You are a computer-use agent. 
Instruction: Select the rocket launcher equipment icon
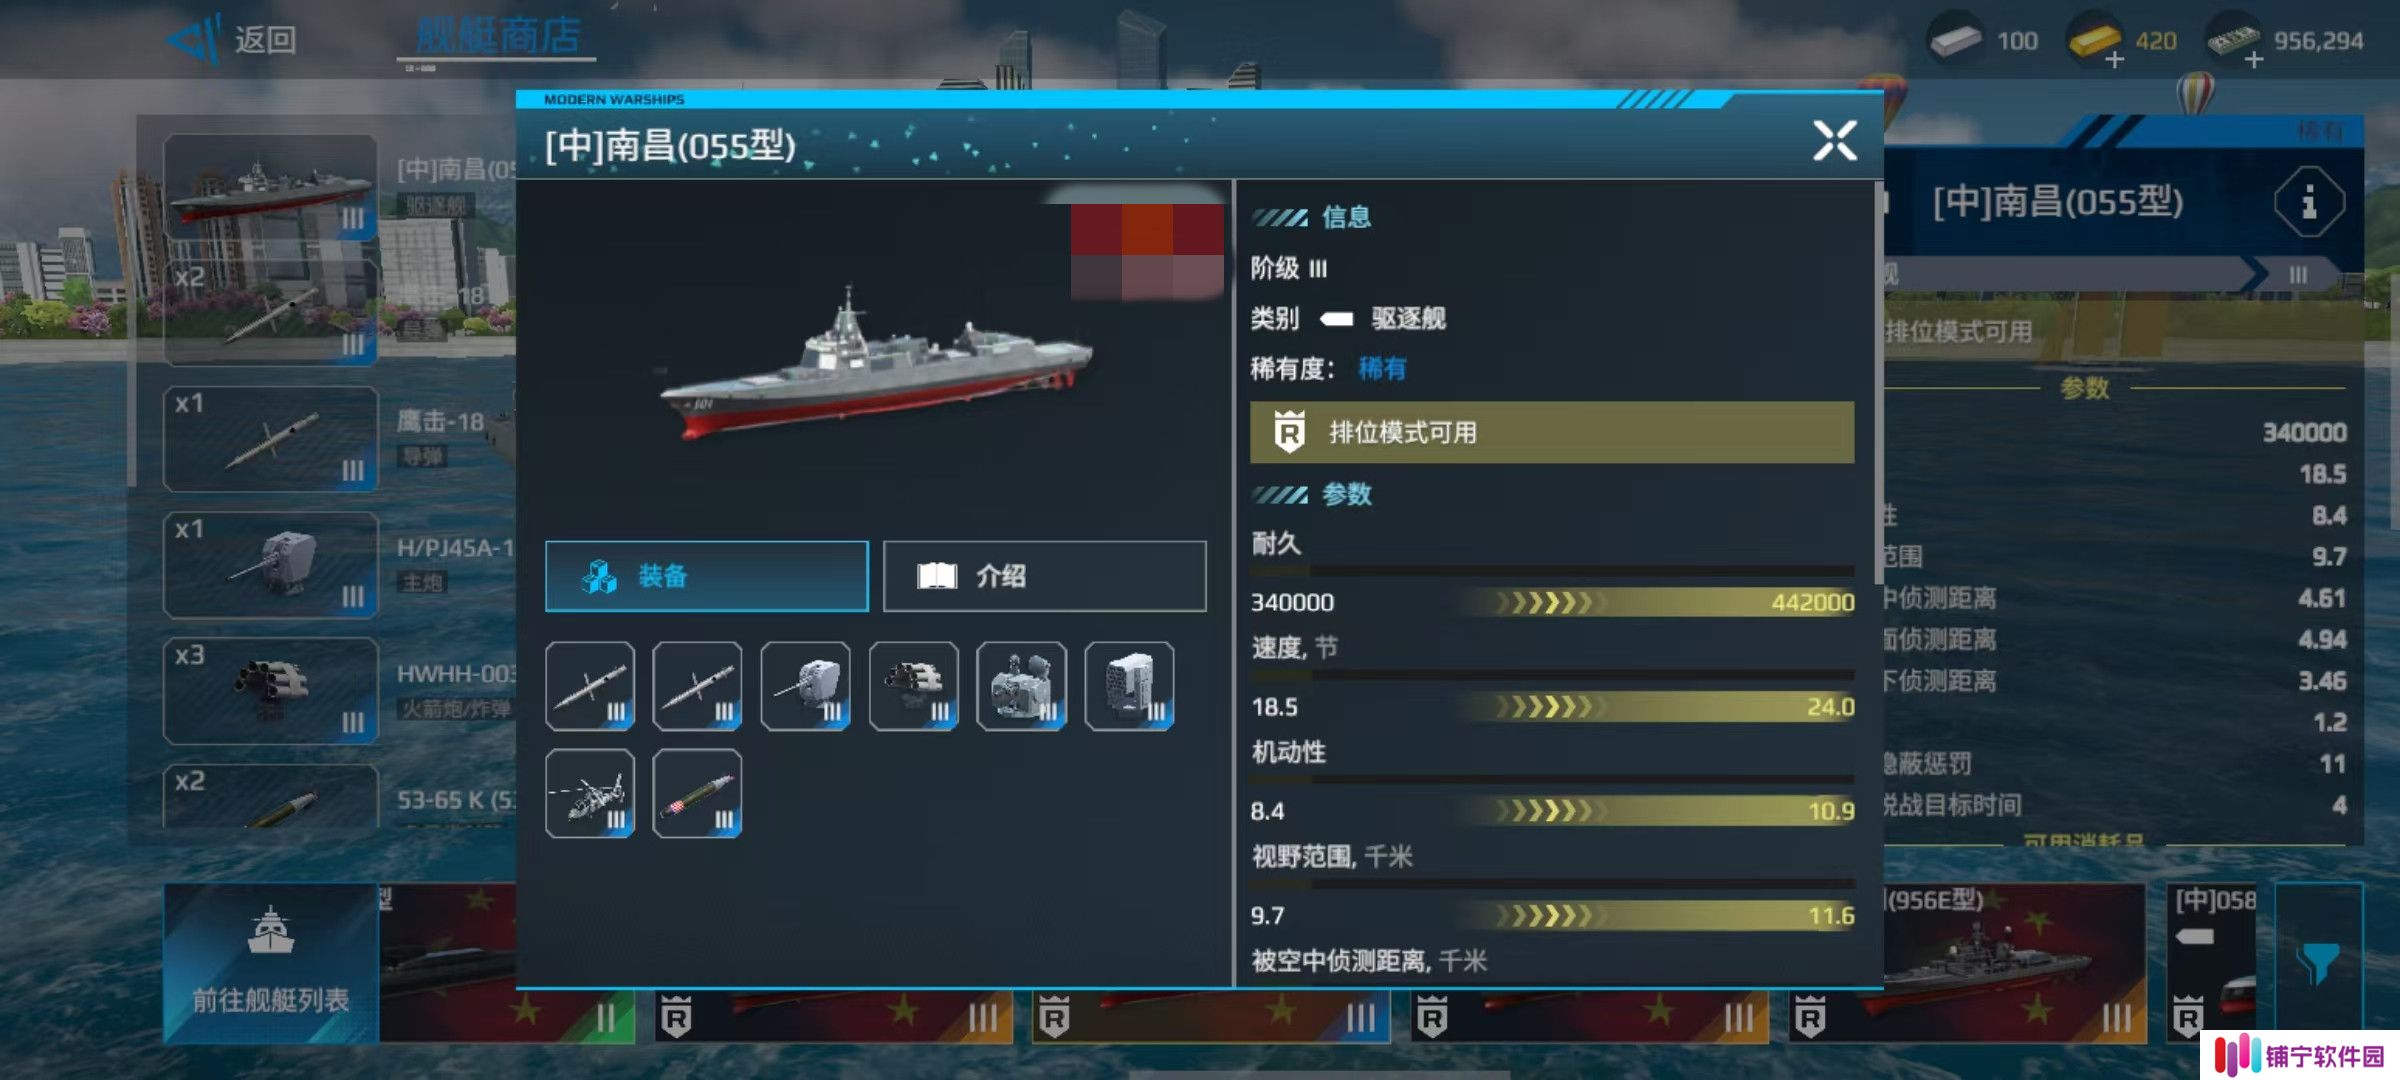(x=914, y=686)
